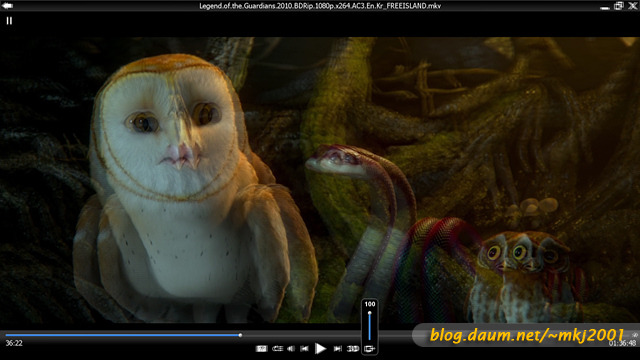Click the large Play button
This screenshot has height=360, width=640.
coord(320,349)
